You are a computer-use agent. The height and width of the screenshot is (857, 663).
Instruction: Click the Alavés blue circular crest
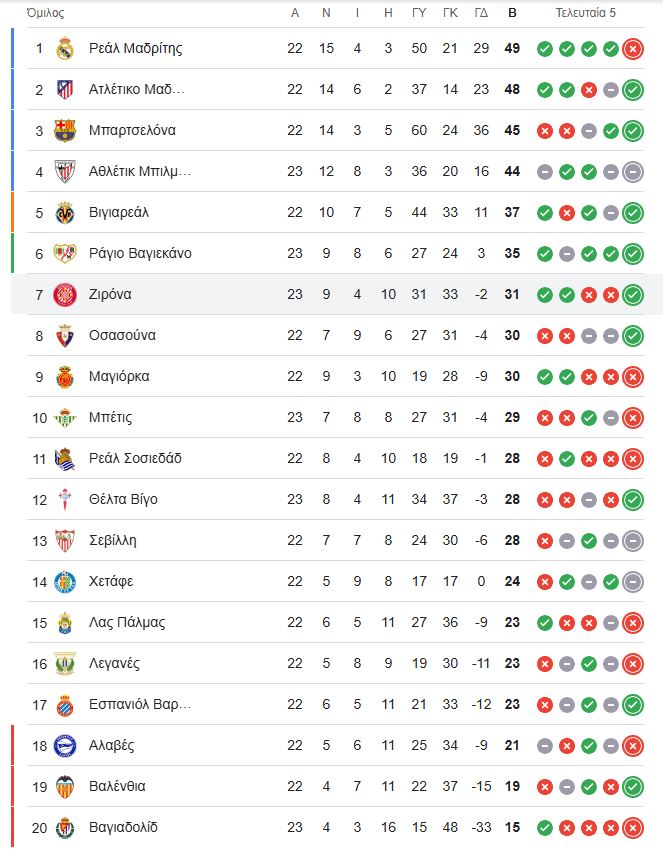[65, 746]
